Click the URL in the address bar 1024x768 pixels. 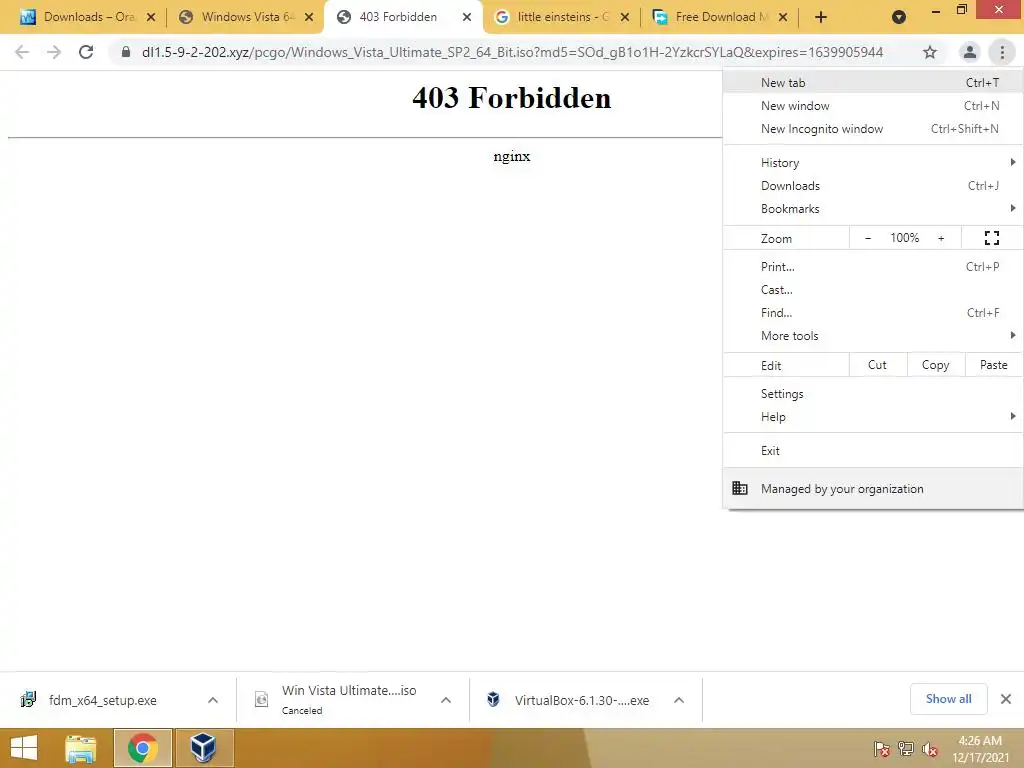pyautogui.click(x=512, y=52)
